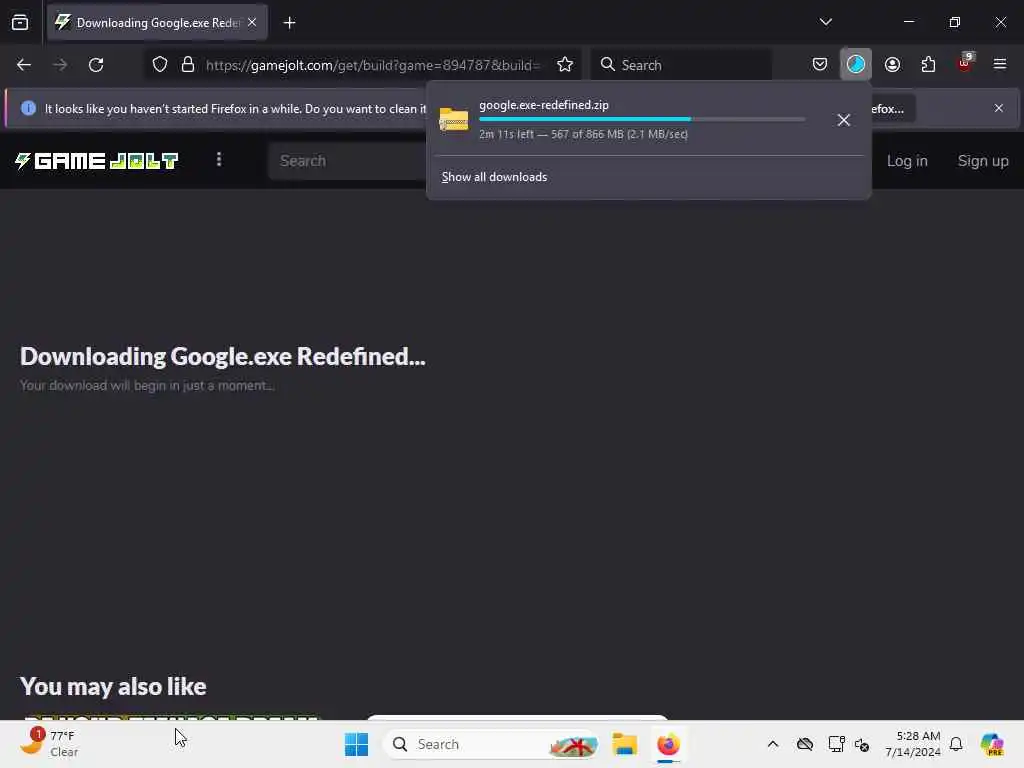Click the gamejolt.com URL address field
This screenshot has height=768, width=1024.
[x=373, y=65]
